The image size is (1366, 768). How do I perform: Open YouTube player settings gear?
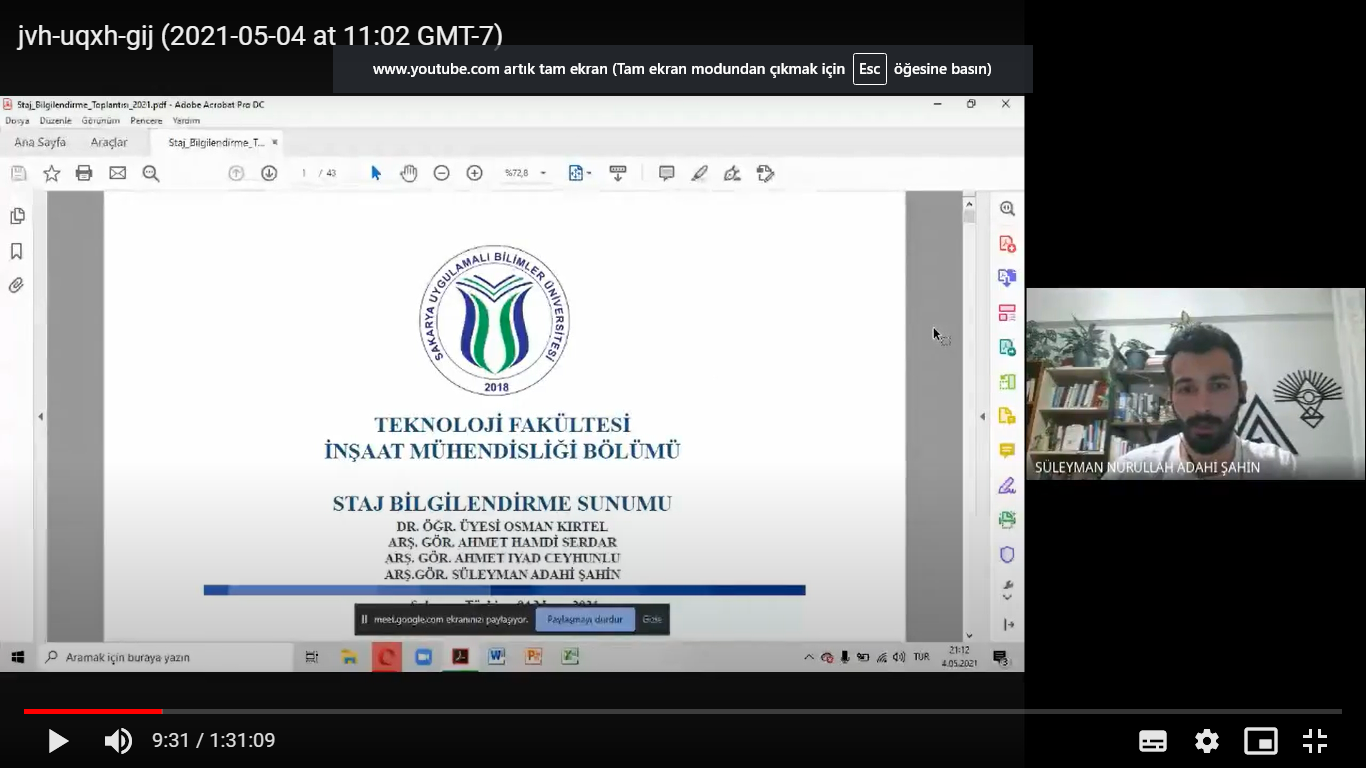[1207, 741]
